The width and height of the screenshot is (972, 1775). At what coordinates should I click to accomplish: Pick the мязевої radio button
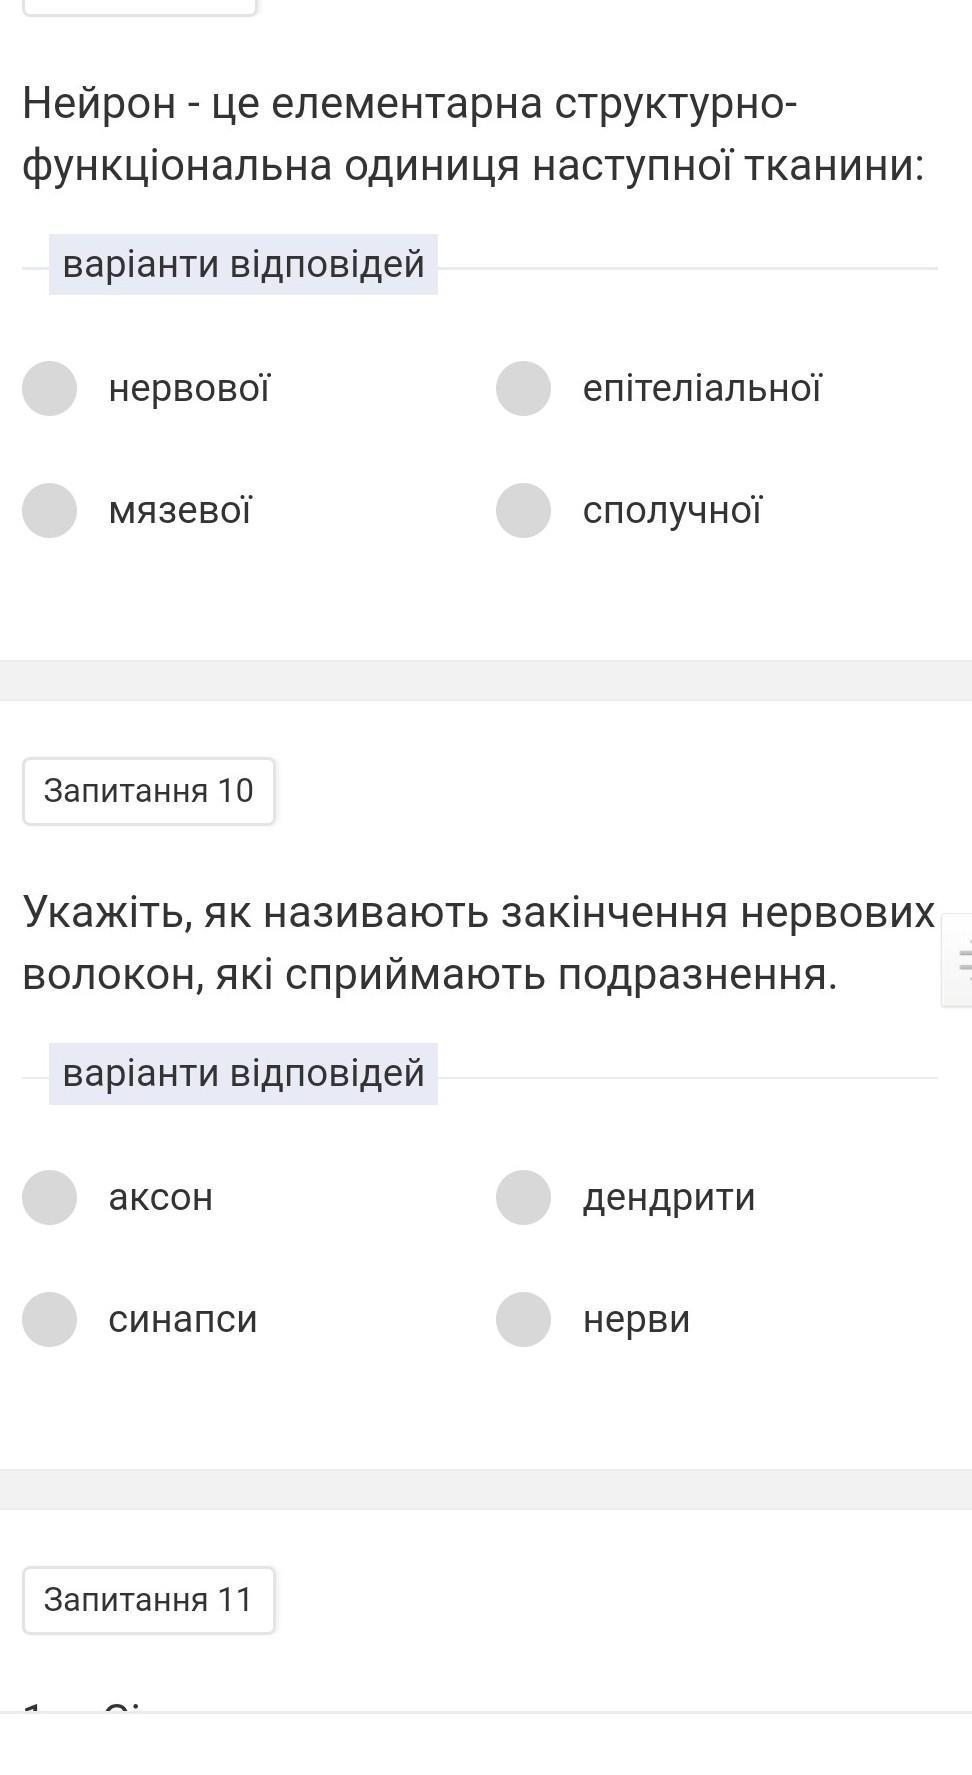[50, 510]
